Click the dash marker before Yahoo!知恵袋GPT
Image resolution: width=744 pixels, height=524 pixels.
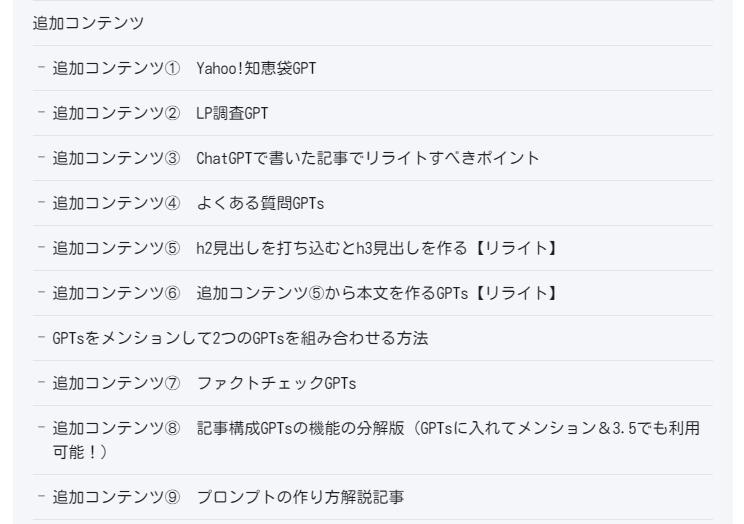coord(41,67)
